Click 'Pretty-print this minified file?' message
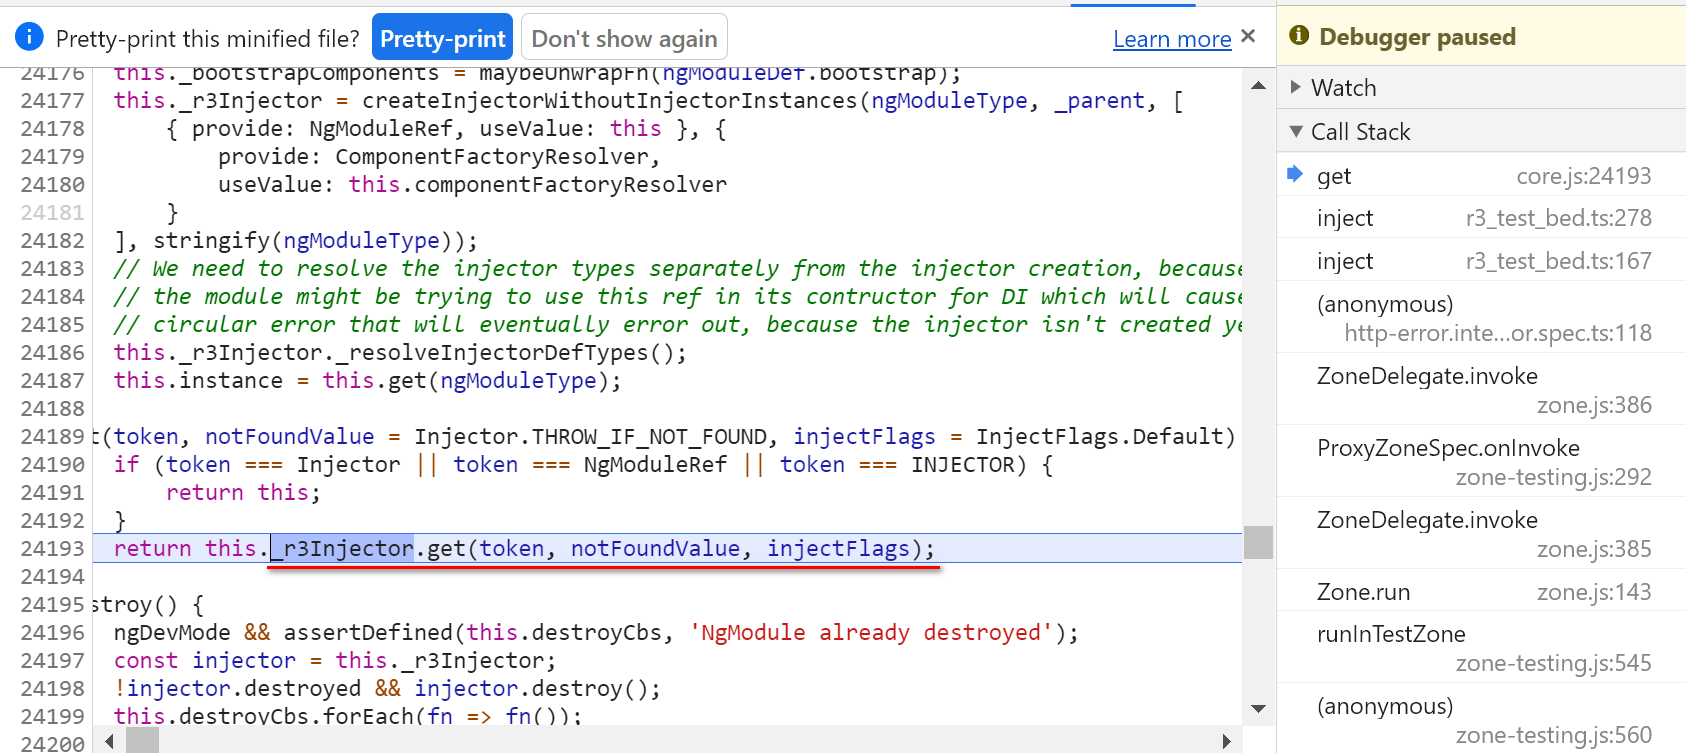This screenshot has height=753, width=1686. [x=207, y=39]
